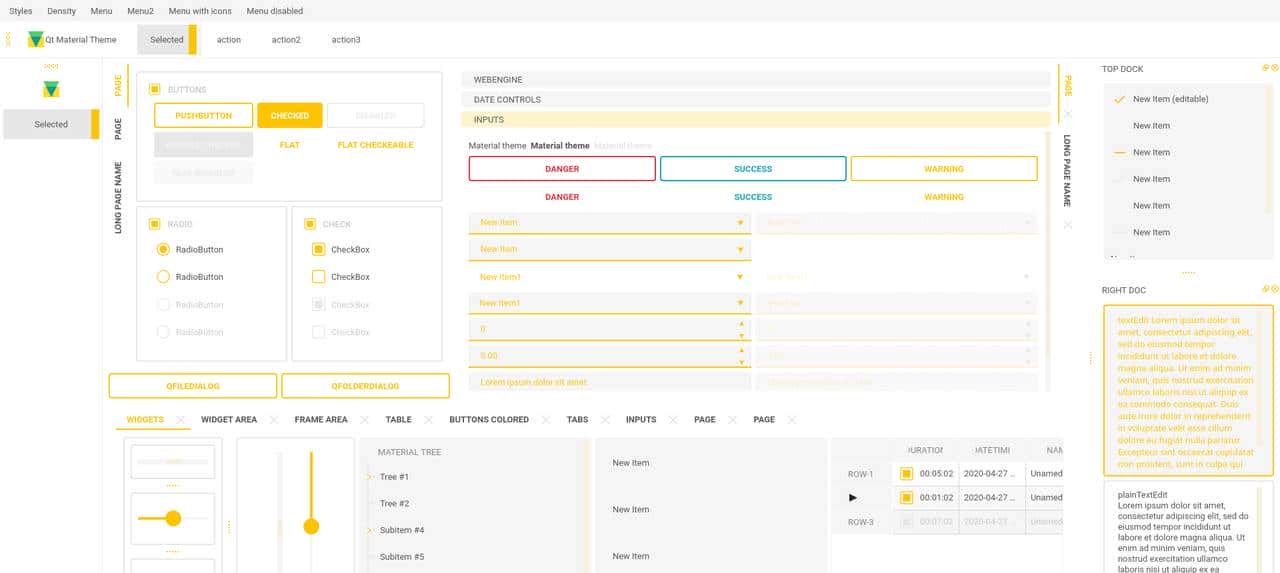
Task: Toggle the BUTTONS group checkbox
Action: [154, 90]
